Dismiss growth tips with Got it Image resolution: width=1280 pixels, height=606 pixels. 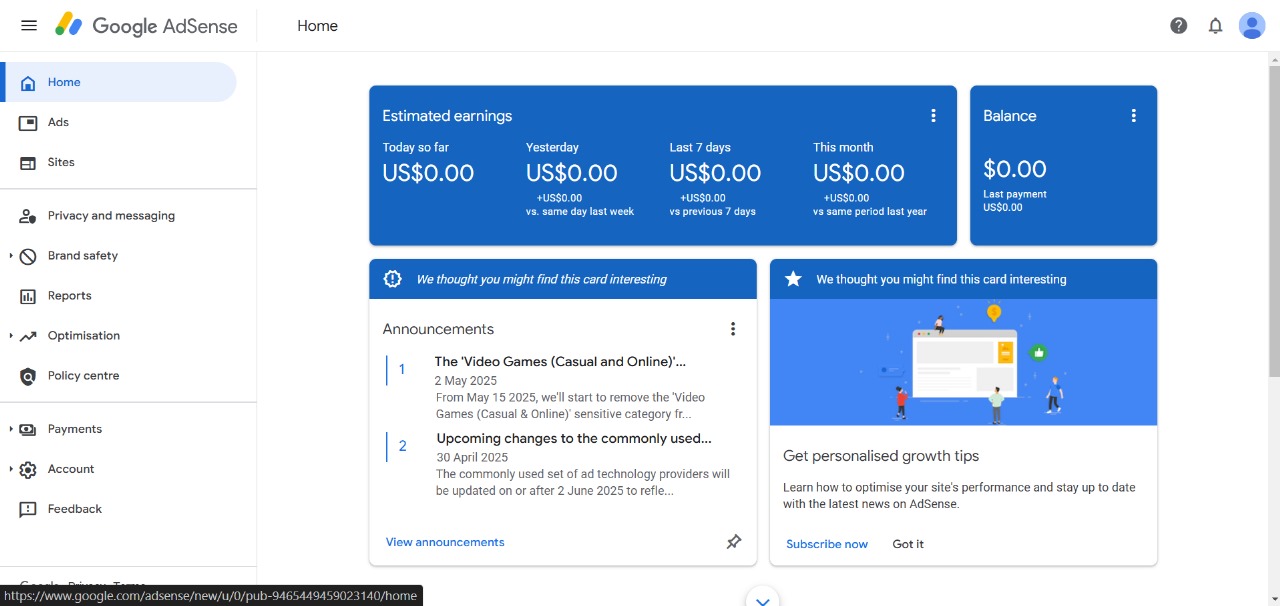point(908,544)
